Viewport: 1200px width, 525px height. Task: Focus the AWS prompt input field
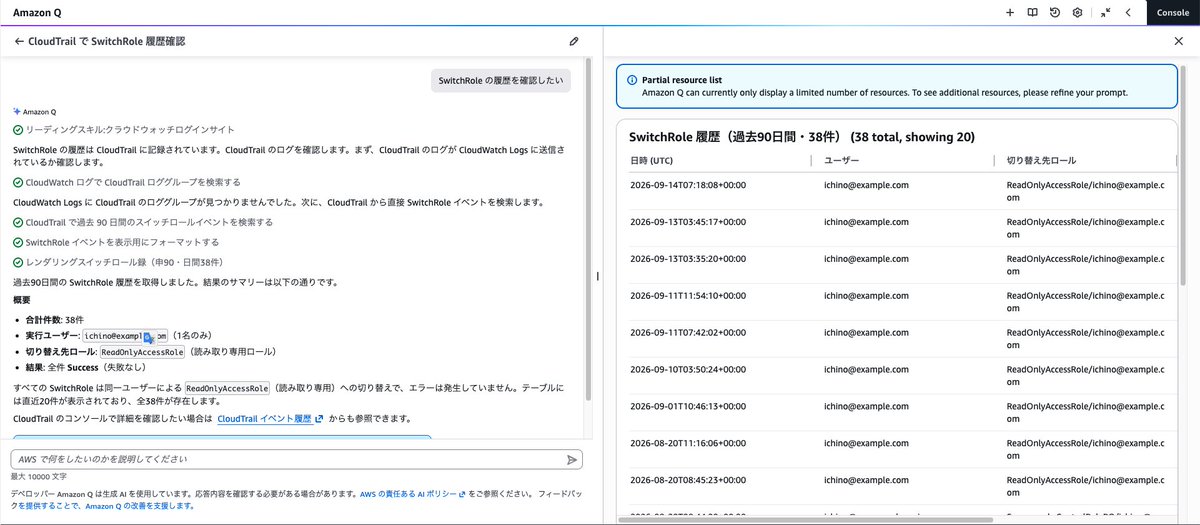coord(296,459)
